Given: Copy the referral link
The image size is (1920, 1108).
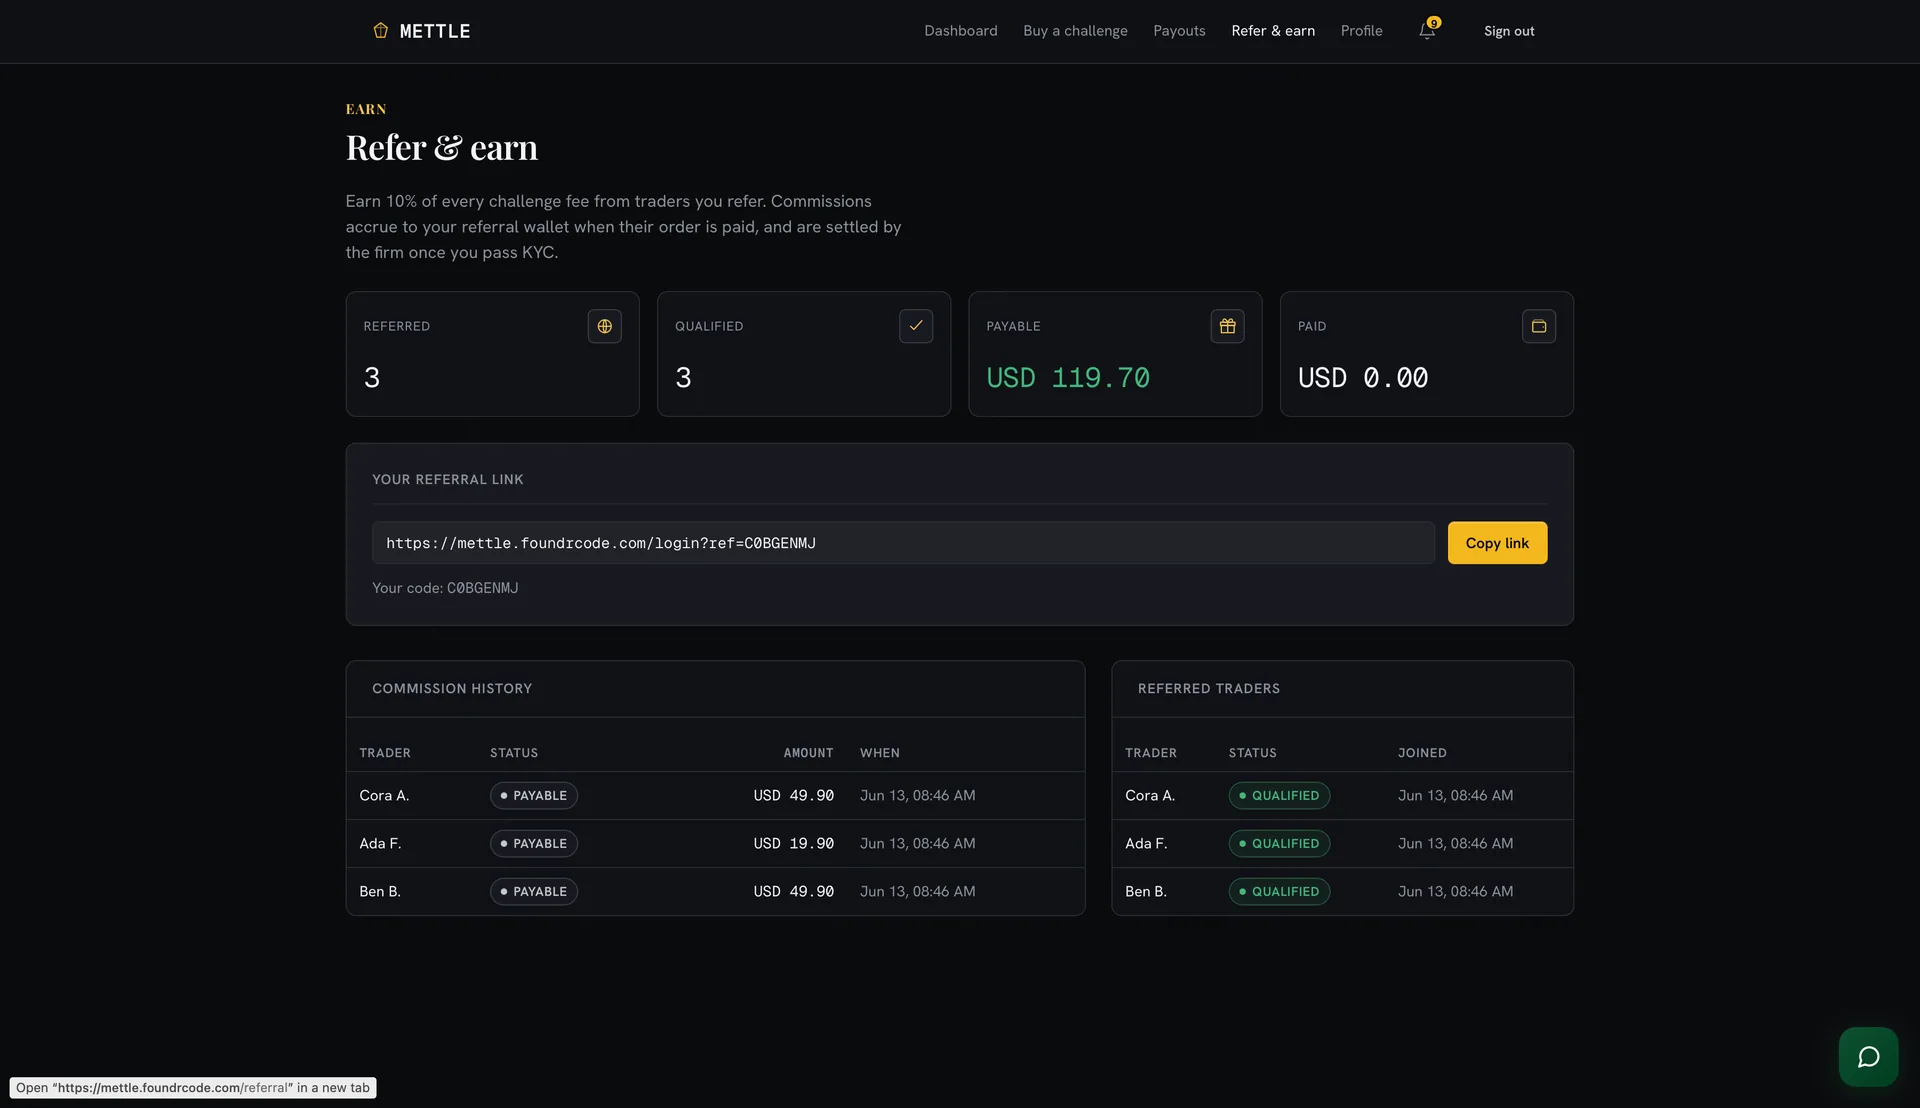Looking at the screenshot, I should pos(1497,543).
